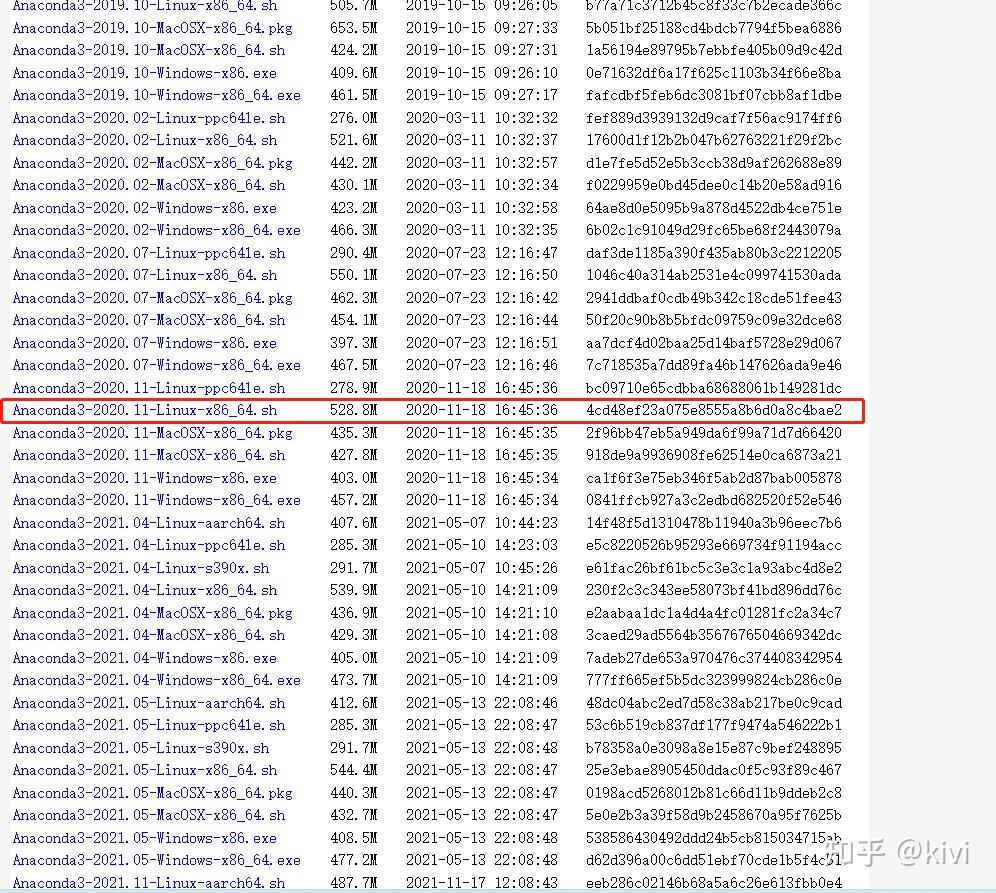Open Anaconda3-2019.10-Windows-x86.exe link
The image size is (996, 893).
click(145, 73)
